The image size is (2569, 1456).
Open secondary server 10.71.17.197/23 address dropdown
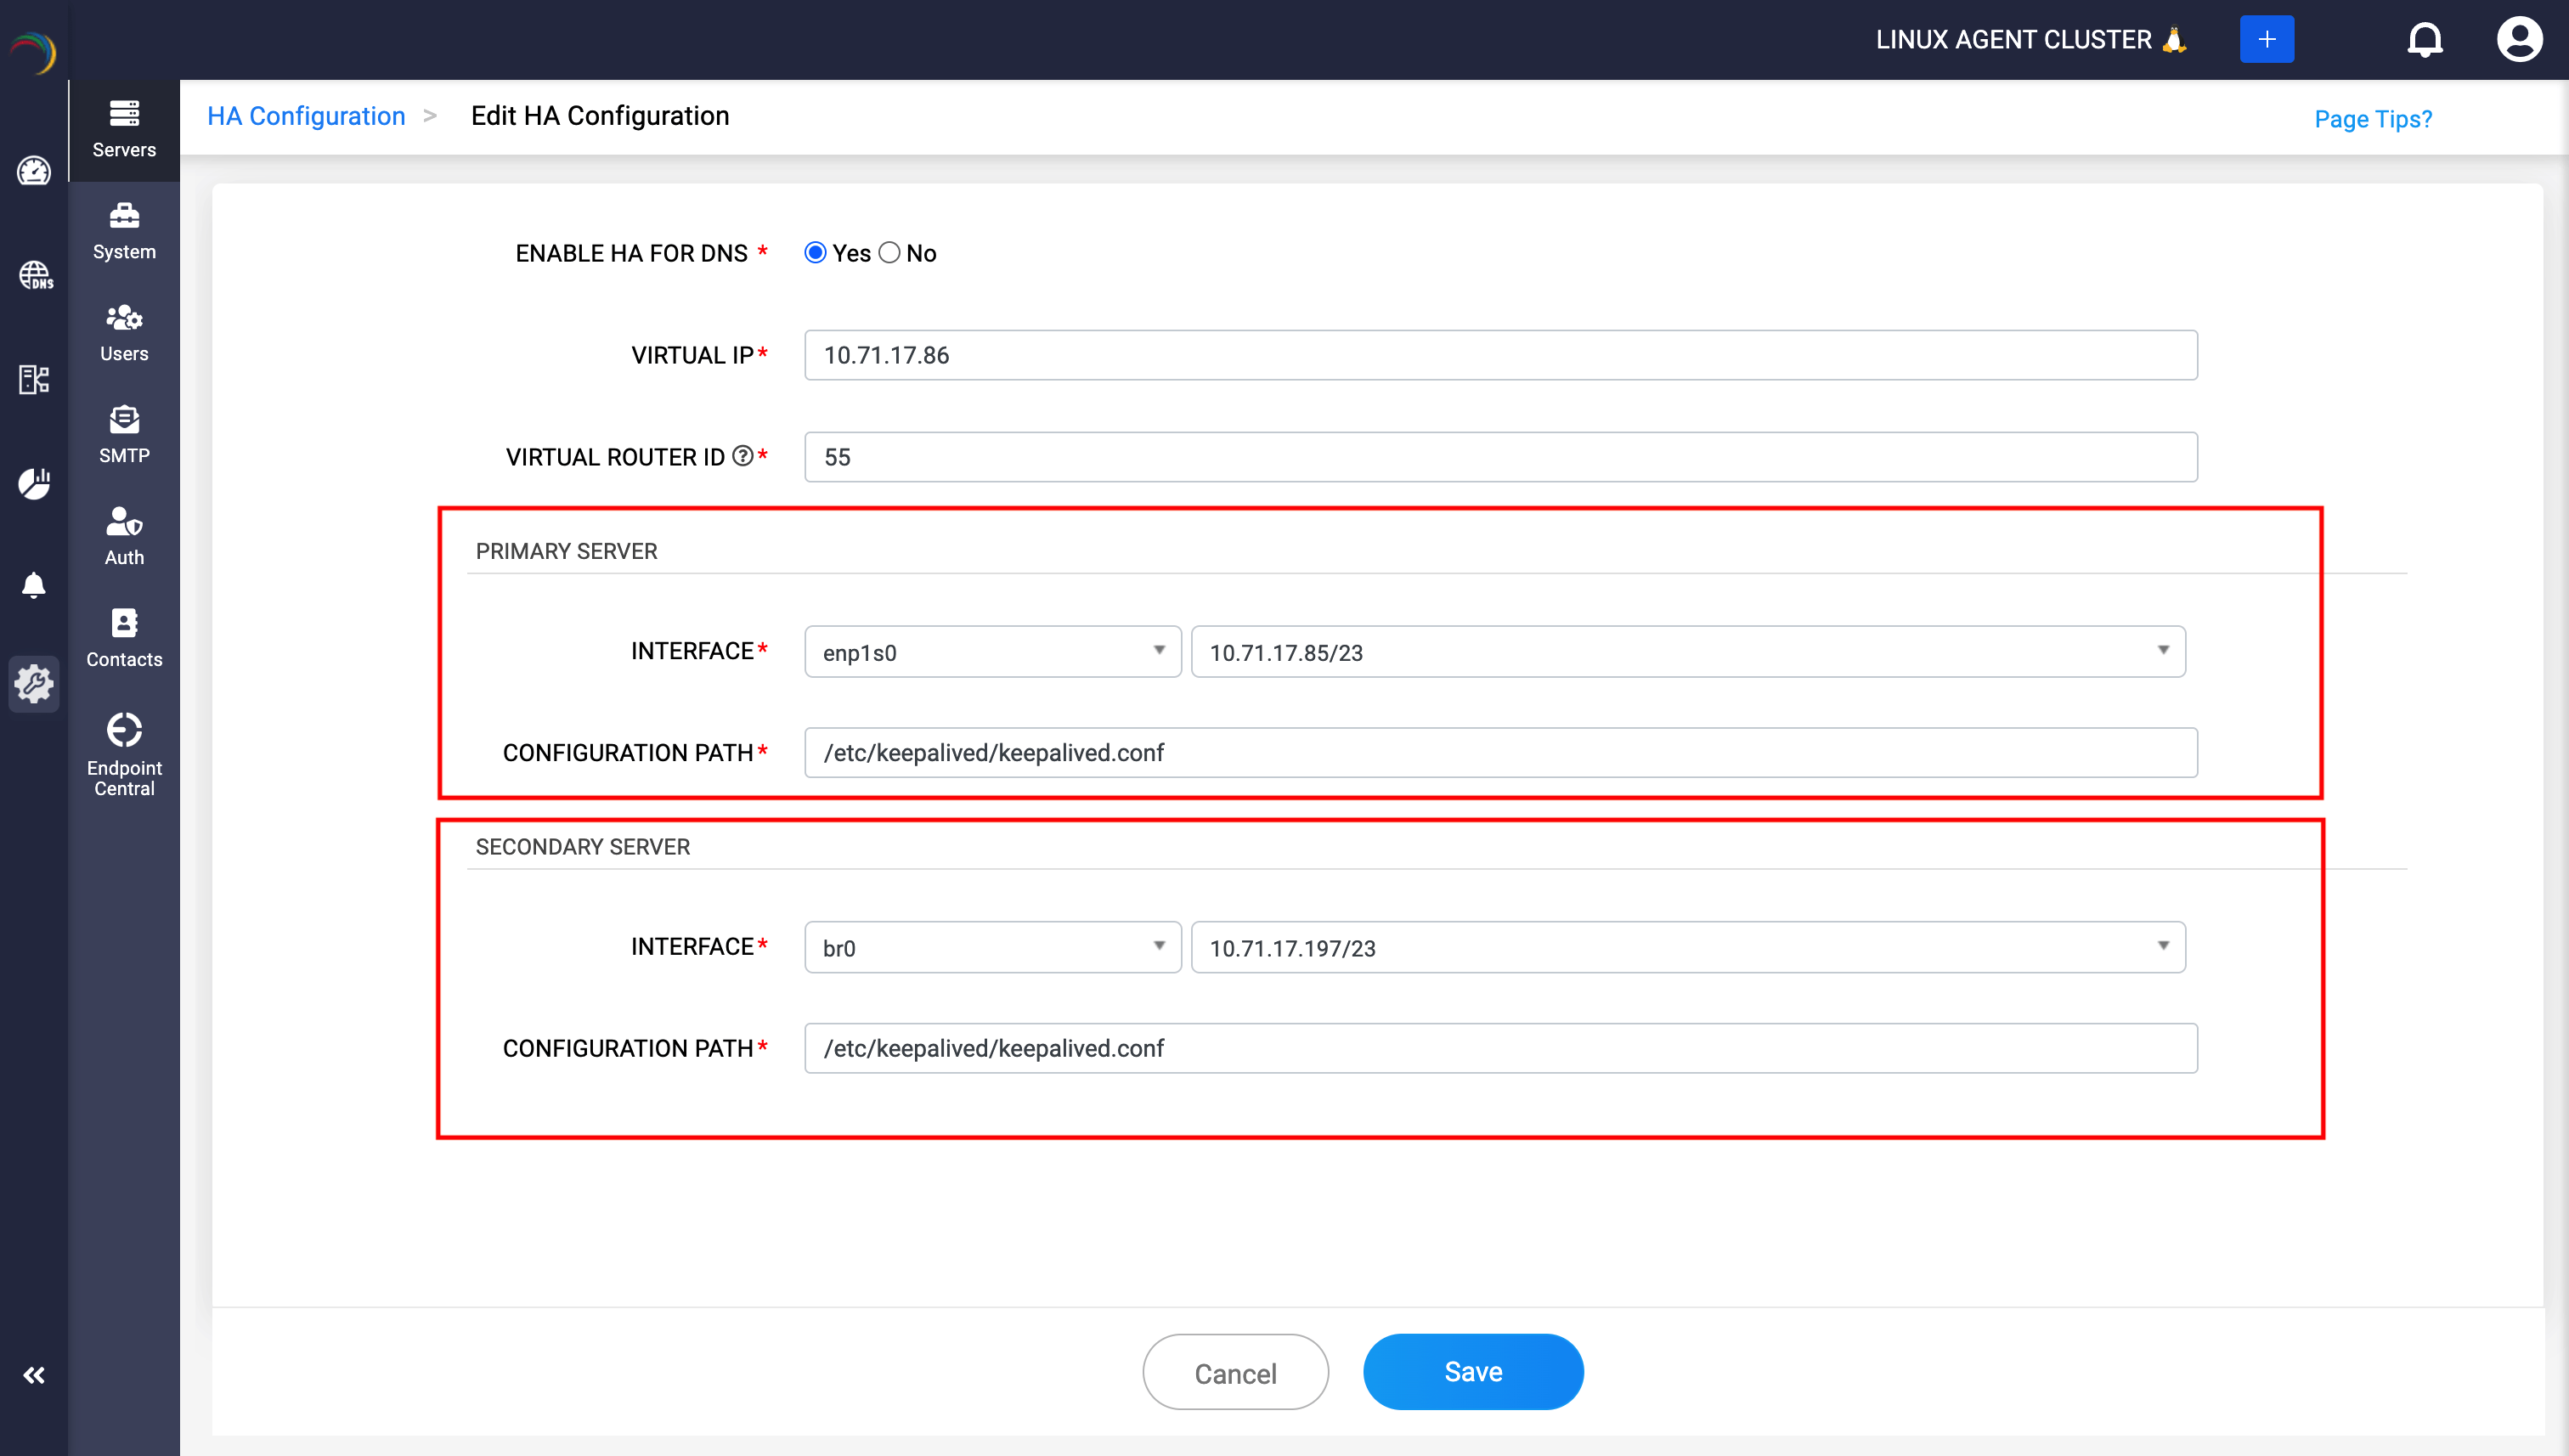click(x=1687, y=947)
